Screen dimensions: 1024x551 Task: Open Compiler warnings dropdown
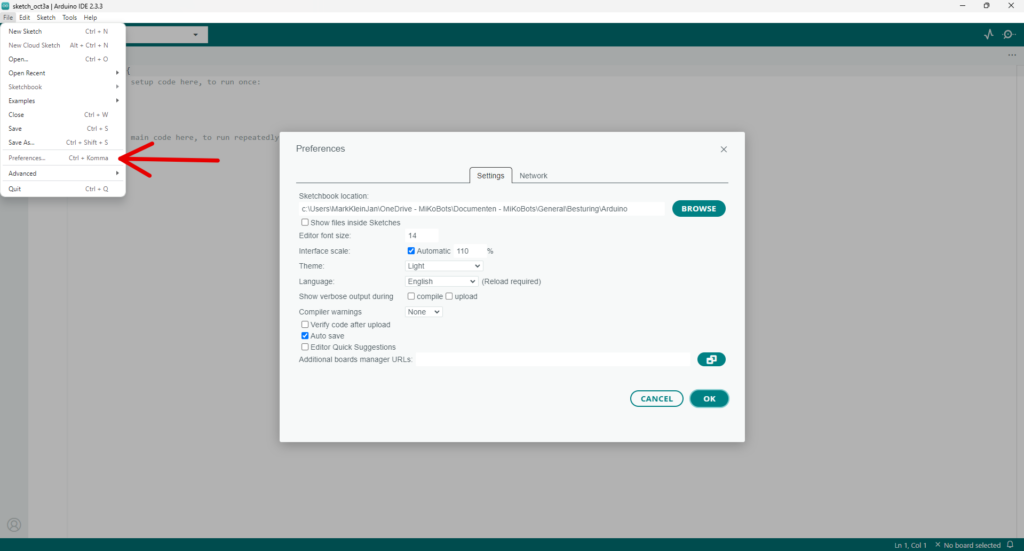point(424,312)
